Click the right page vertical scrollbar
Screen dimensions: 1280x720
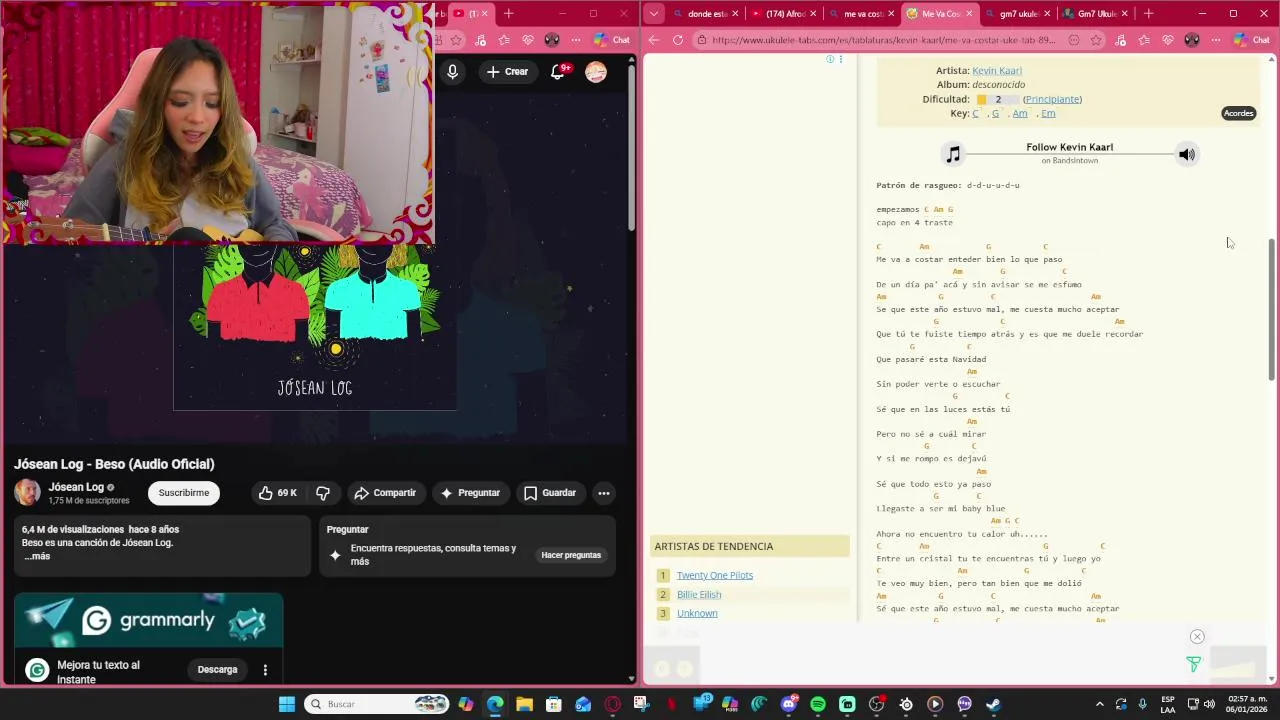click(1272, 310)
